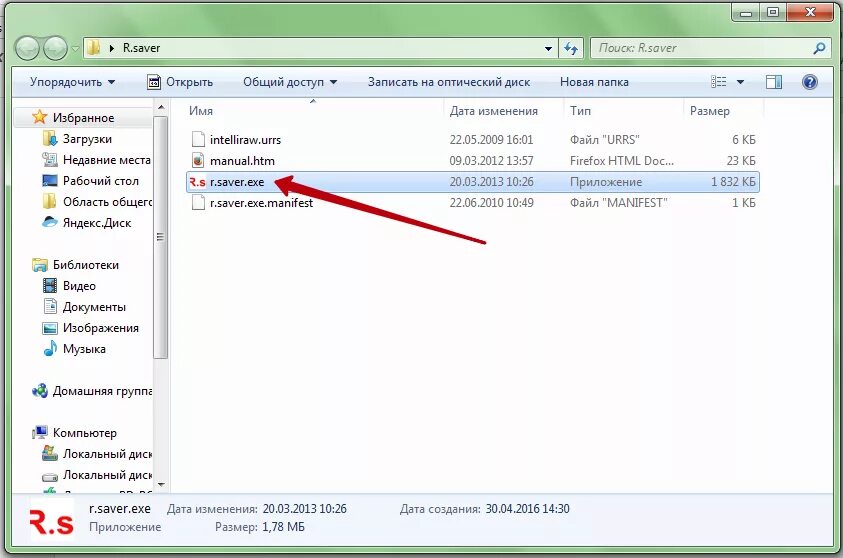Click the Яндекс.Диск icon
This screenshot has height=558, width=843.
pyautogui.click(x=49, y=222)
